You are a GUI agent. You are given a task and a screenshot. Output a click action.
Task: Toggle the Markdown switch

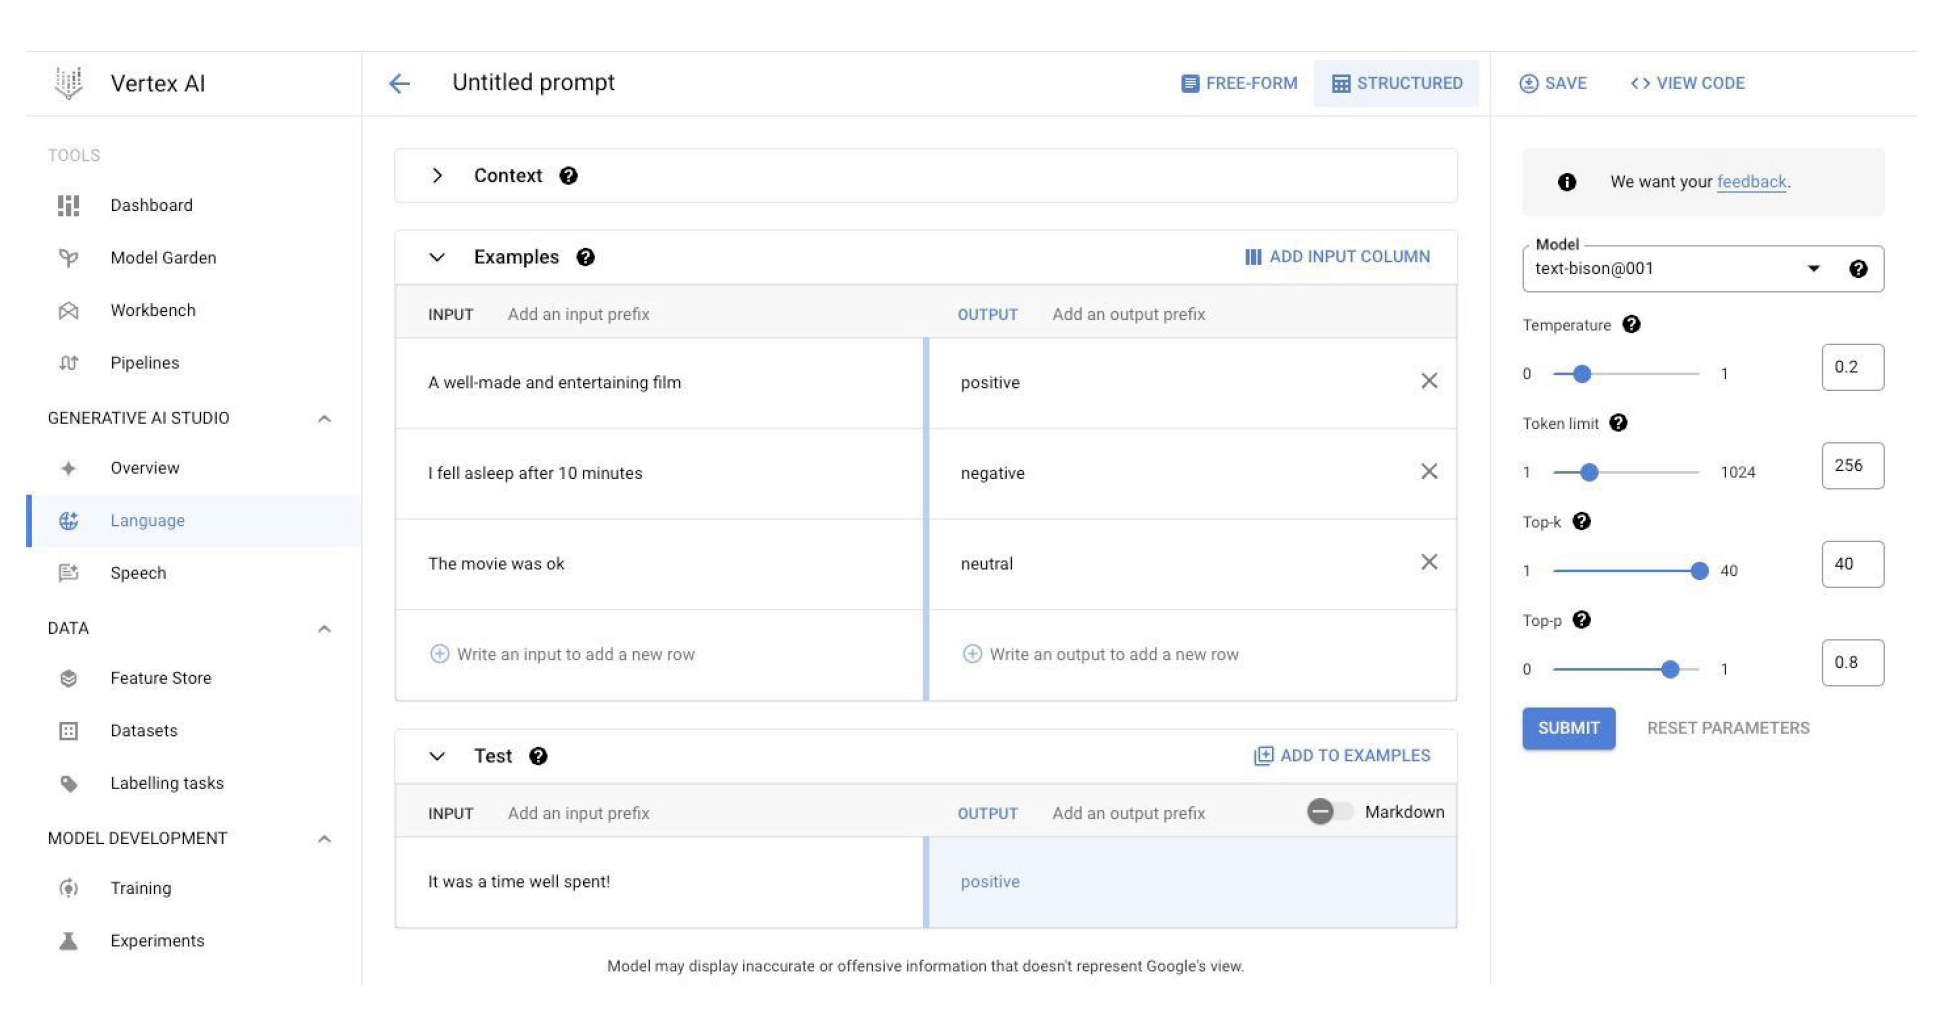1329,812
